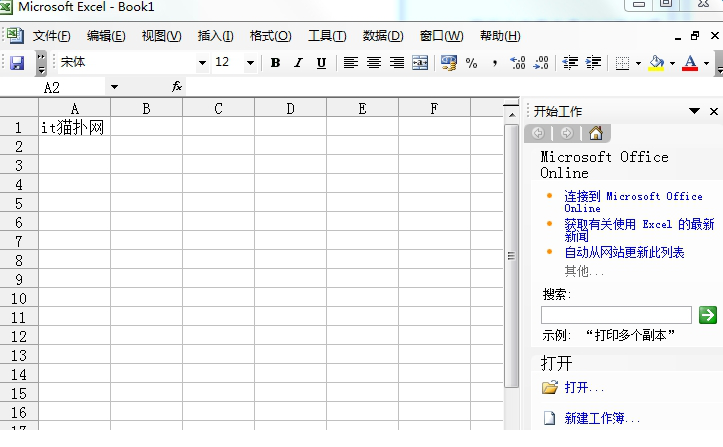Open the 插入(I) menu
Image resolution: width=723 pixels, height=447 pixels.
click(x=215, y=36)
